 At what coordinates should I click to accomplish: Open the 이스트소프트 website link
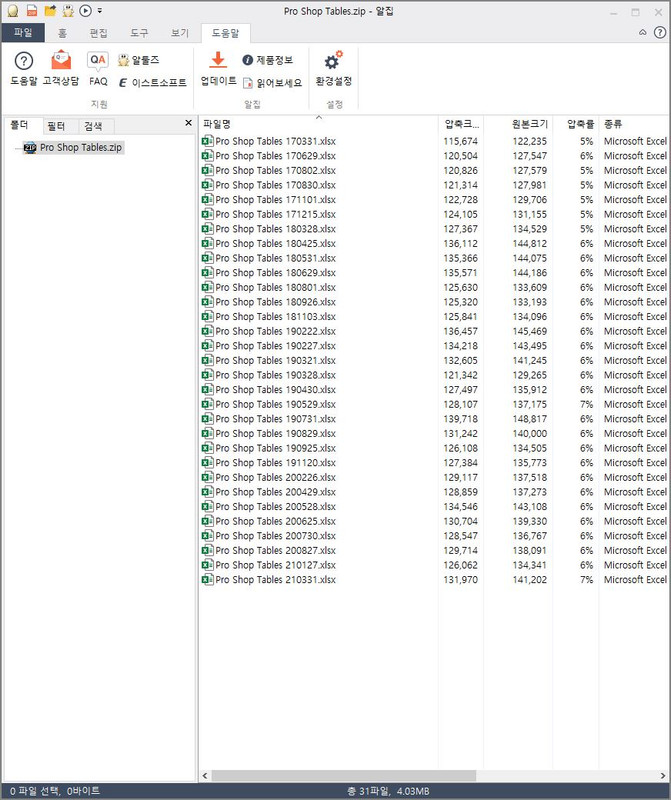click(x=153, y=83)
